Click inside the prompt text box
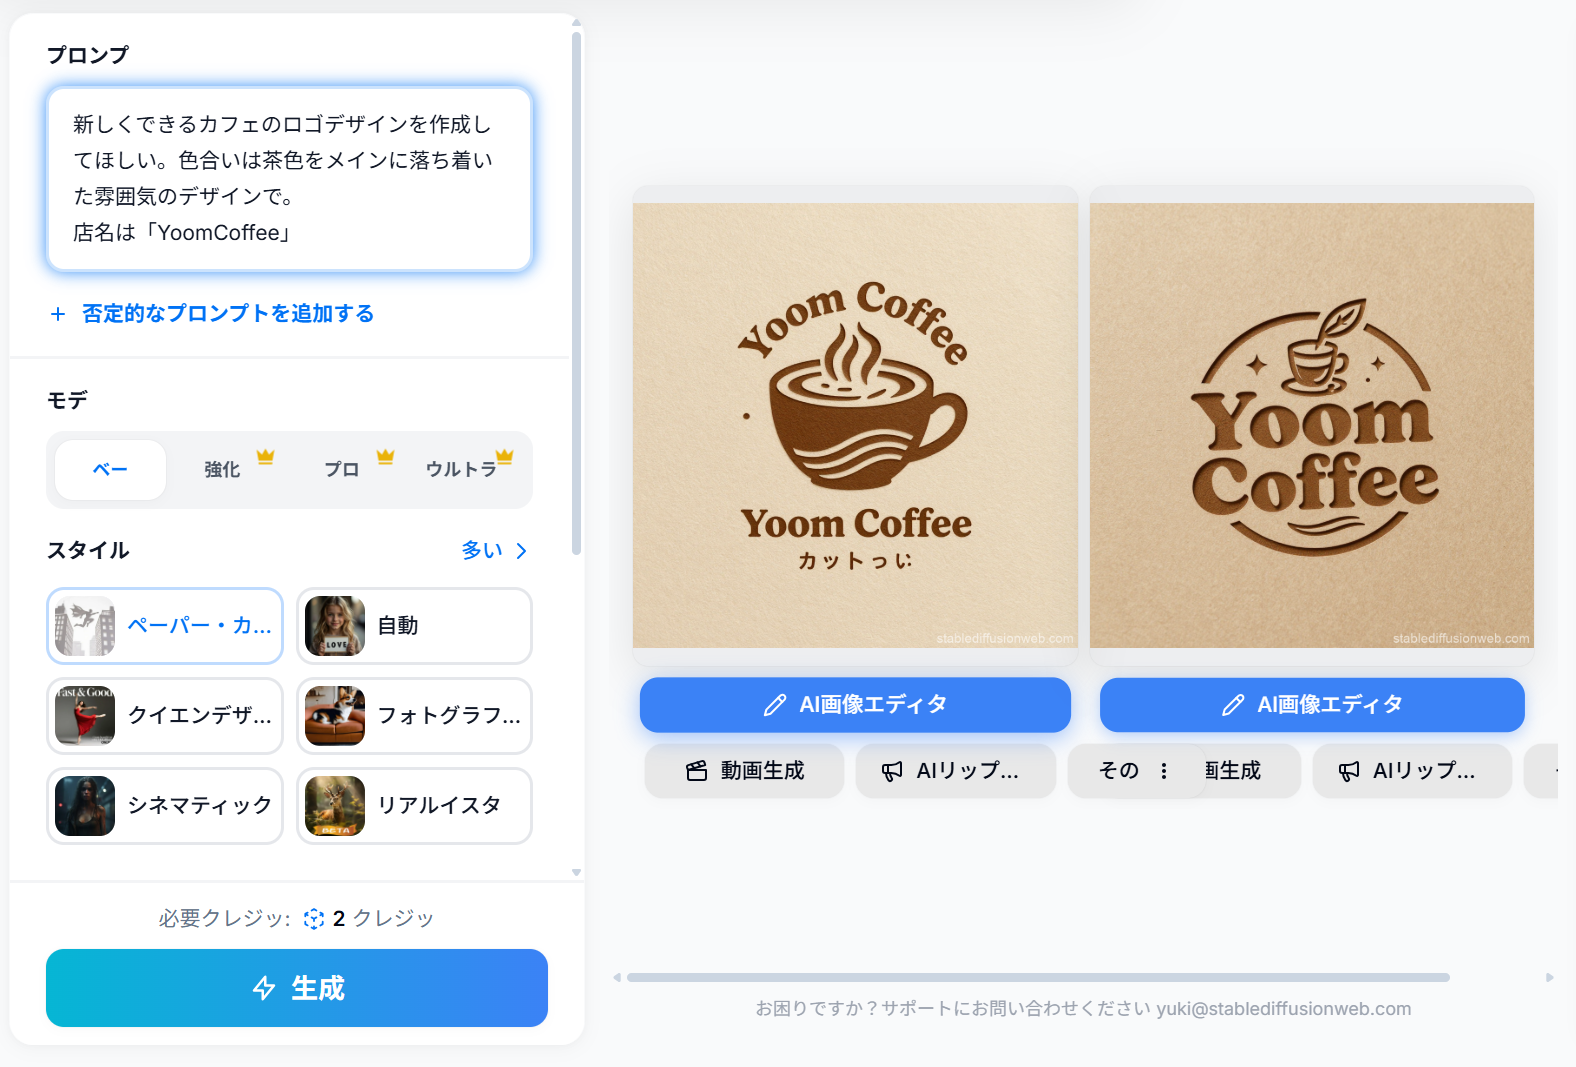This screenshot has width=1576, height=1067. [x=289, y=179]
